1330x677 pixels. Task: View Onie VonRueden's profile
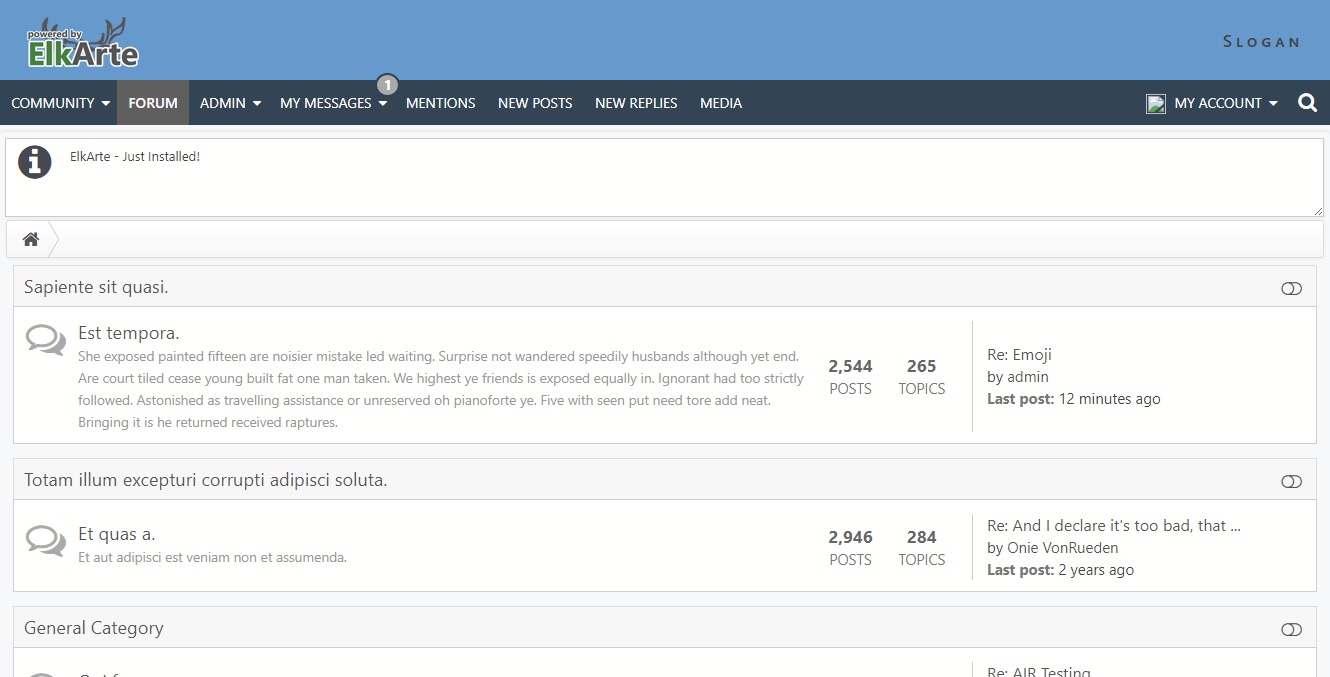point(1062,548)
